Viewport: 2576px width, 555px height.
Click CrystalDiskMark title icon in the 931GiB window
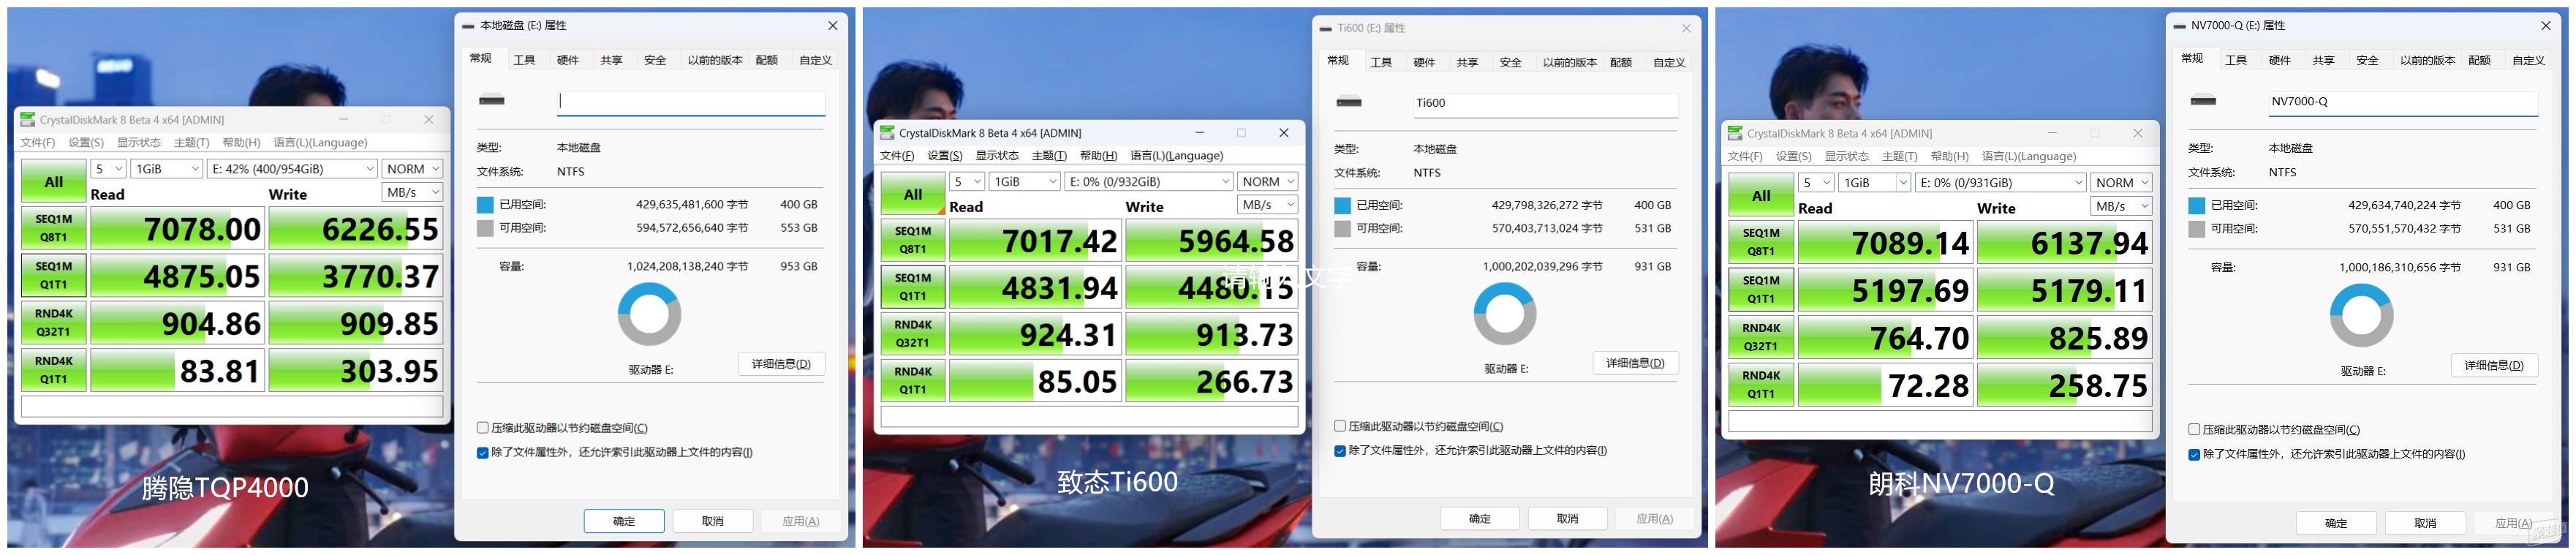point(1735,134)
